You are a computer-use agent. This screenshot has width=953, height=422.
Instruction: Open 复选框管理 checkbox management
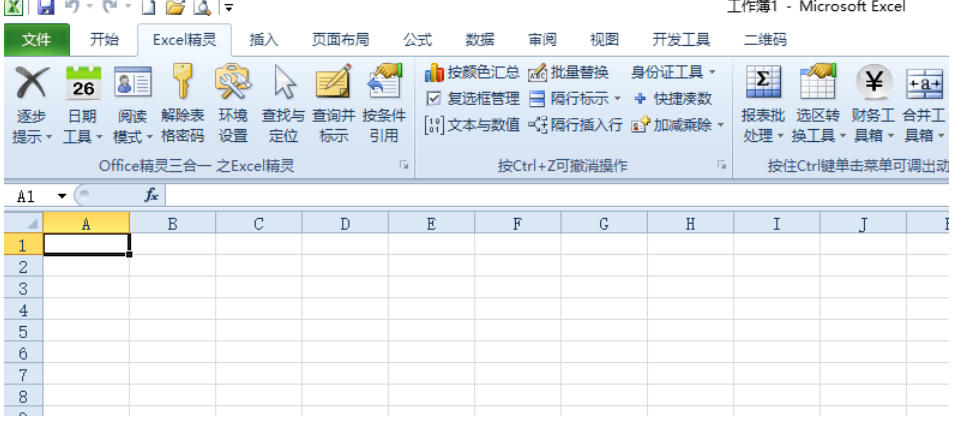[x=473, y=99]
